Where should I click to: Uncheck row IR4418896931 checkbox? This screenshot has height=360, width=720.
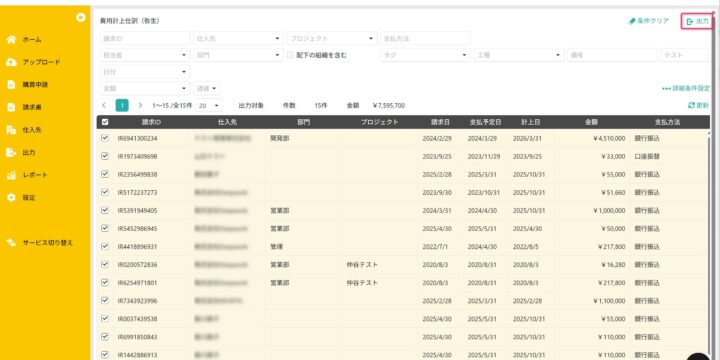point(105,246)
